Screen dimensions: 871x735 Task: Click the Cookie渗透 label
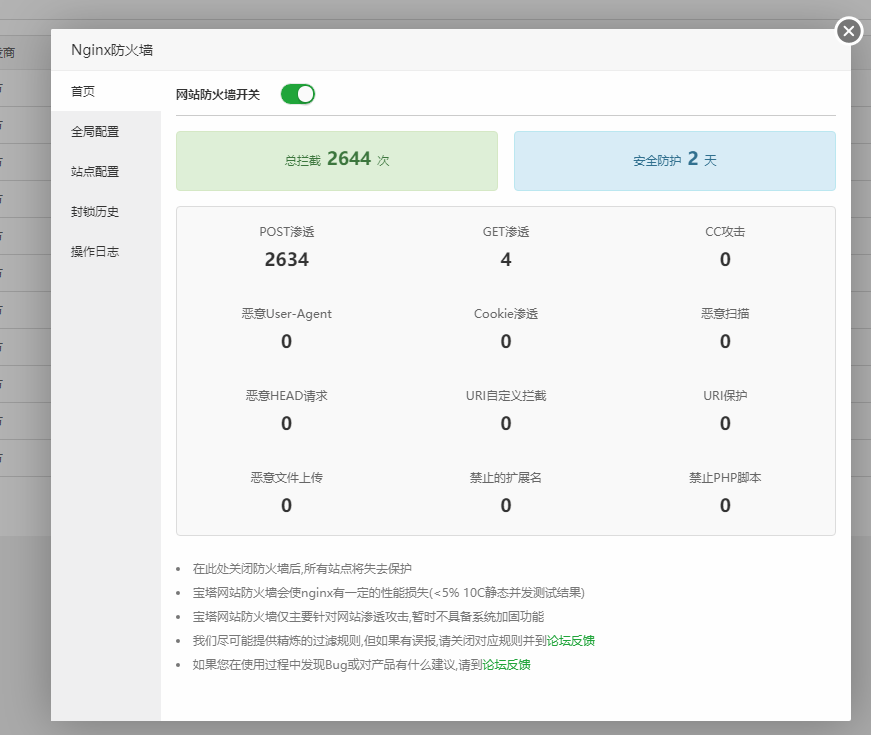505,314
